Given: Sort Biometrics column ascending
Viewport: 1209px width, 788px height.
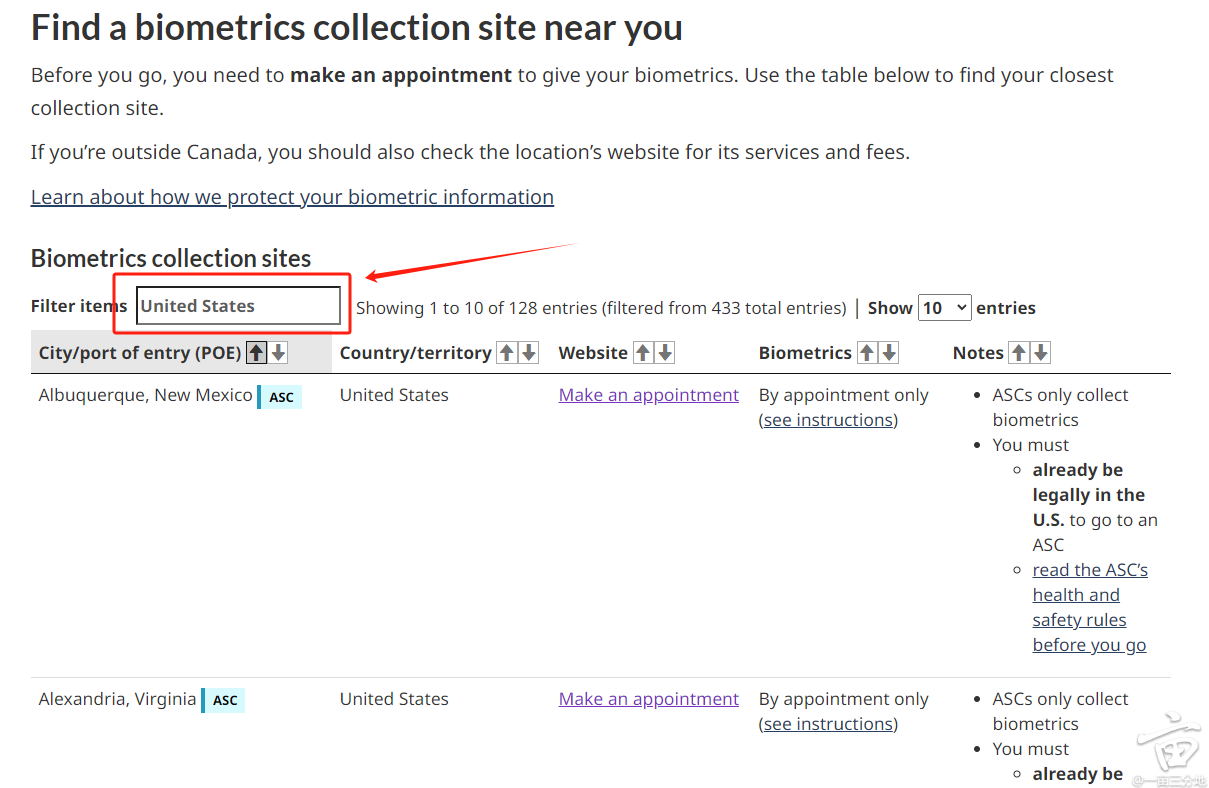Looking at the screenshot, I should (867, 353).
